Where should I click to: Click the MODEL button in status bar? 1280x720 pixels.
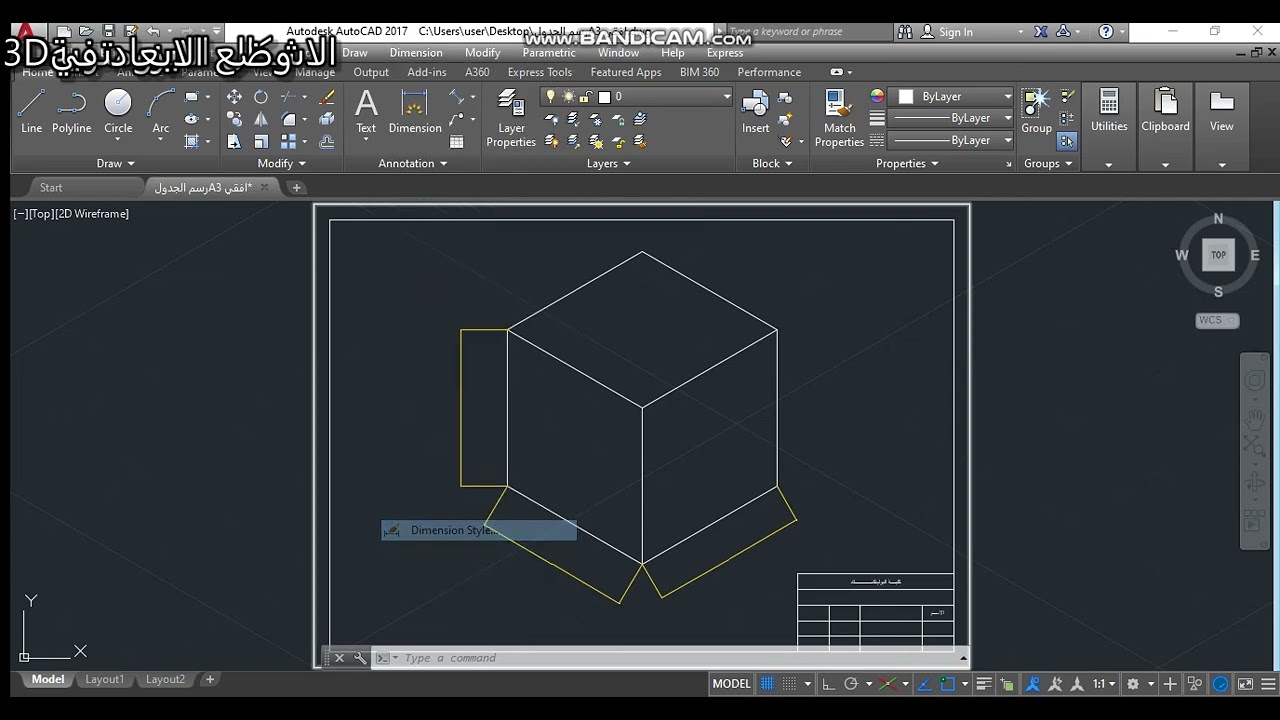pos(731,684)
